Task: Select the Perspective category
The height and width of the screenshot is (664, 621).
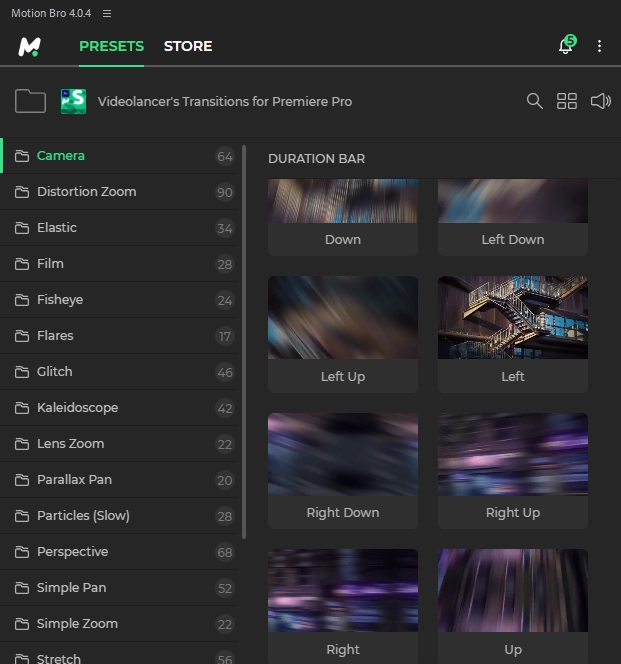Action: [x=120, y=552]
